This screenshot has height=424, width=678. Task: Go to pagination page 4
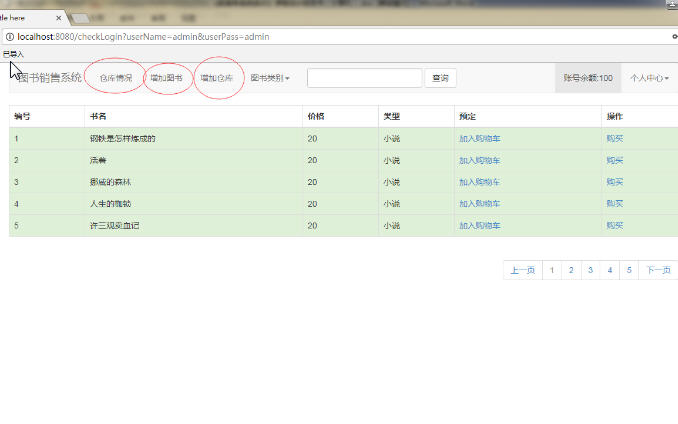point(610,270)
